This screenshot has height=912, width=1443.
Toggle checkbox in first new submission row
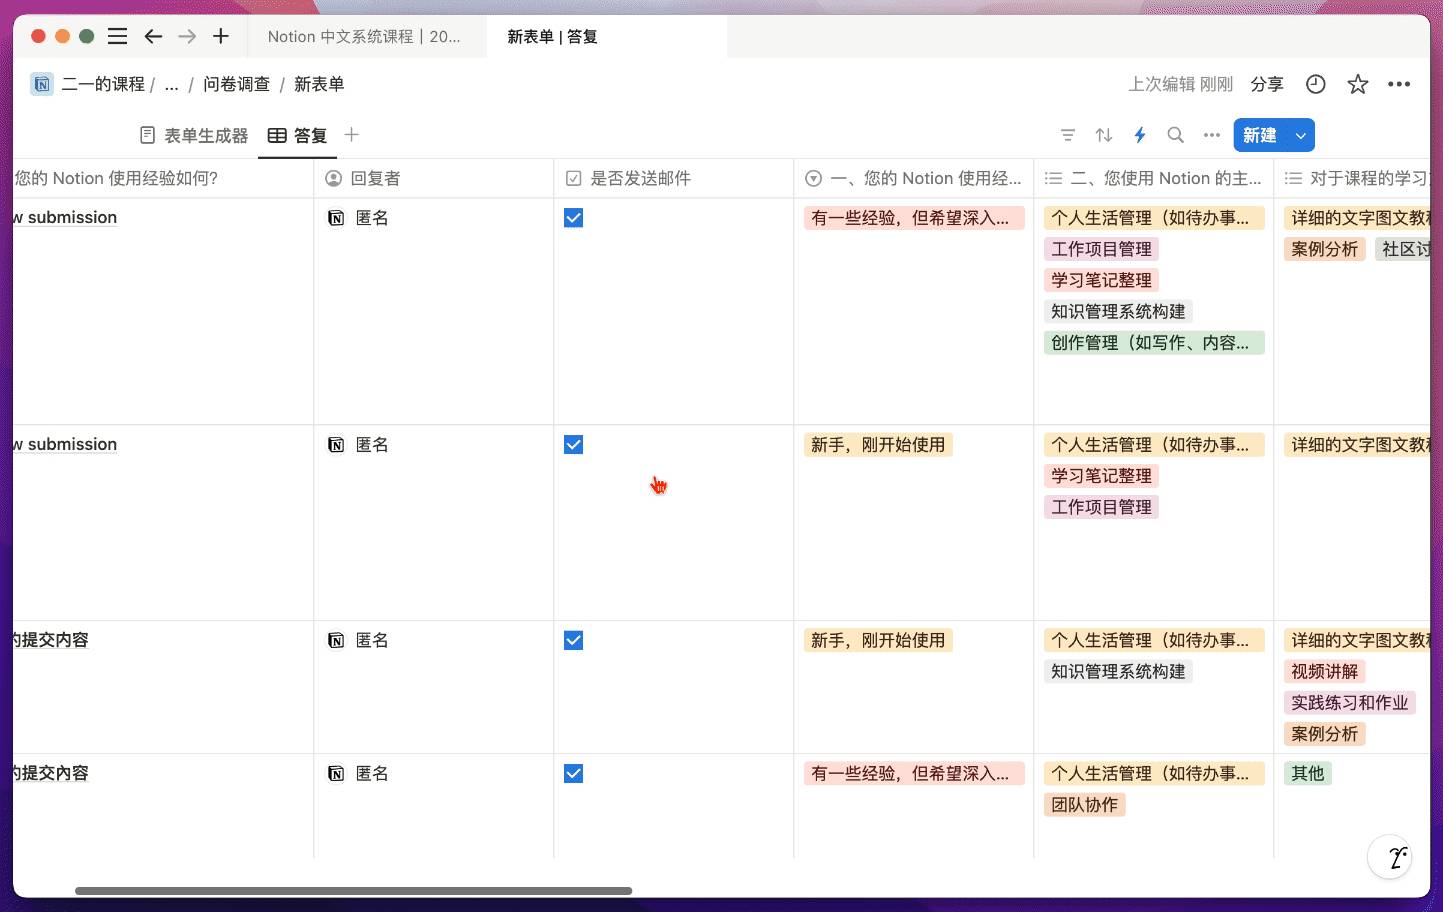pyautogui.click(x=574, y=218)
